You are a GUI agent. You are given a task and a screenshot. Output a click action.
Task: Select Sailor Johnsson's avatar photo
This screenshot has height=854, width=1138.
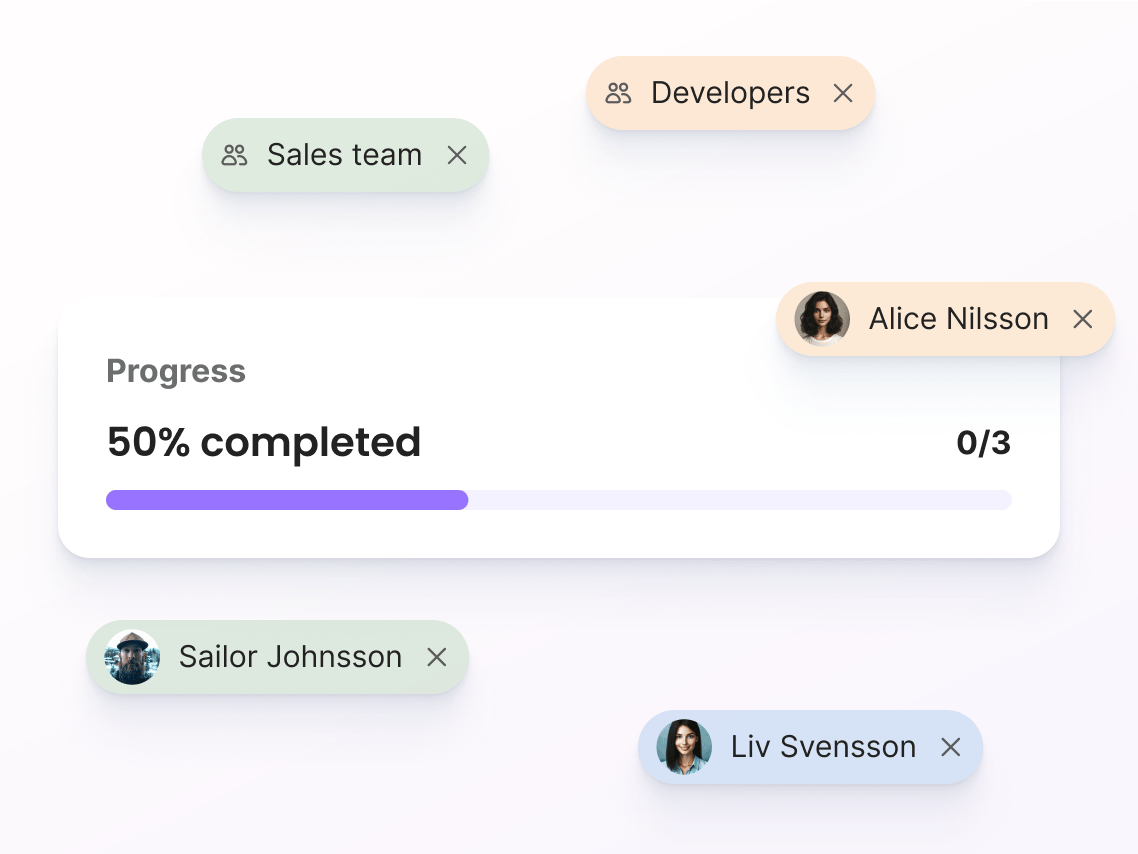point(132,657)
